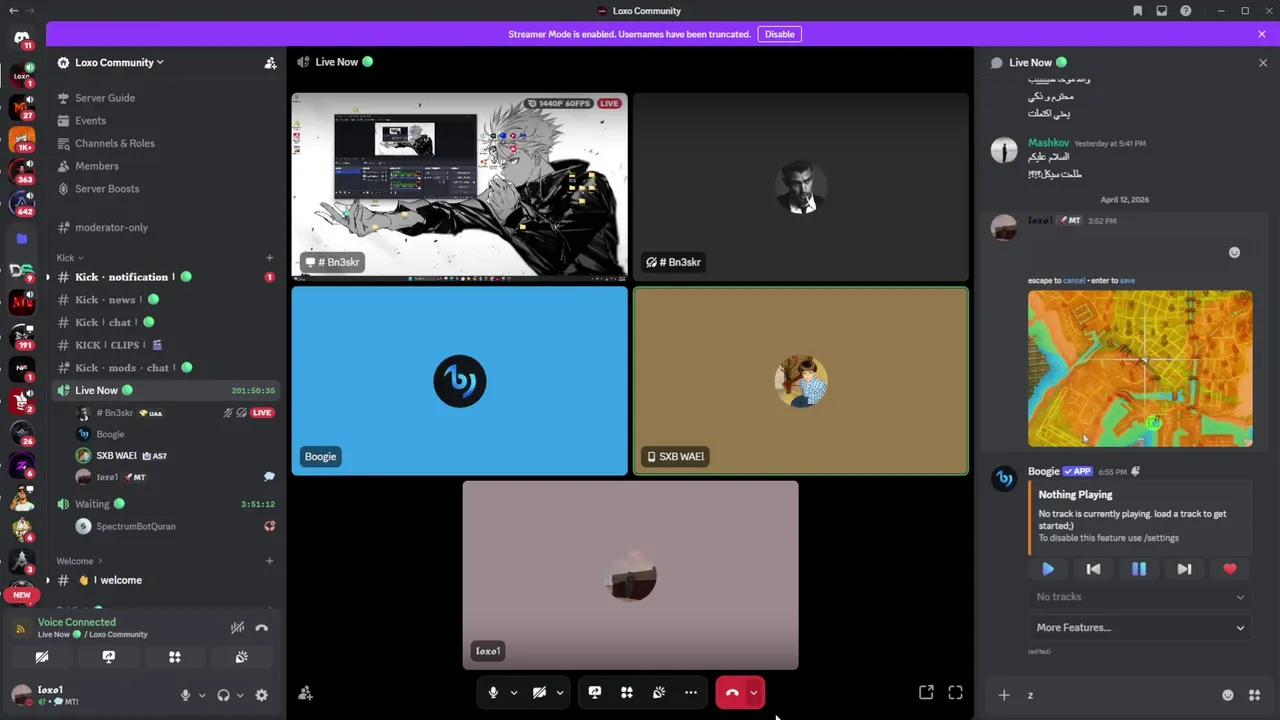This screenshot has width=1280, height=720.
Task: Toggle camera in the Voice Connected panel
Action: click(42, 657)
